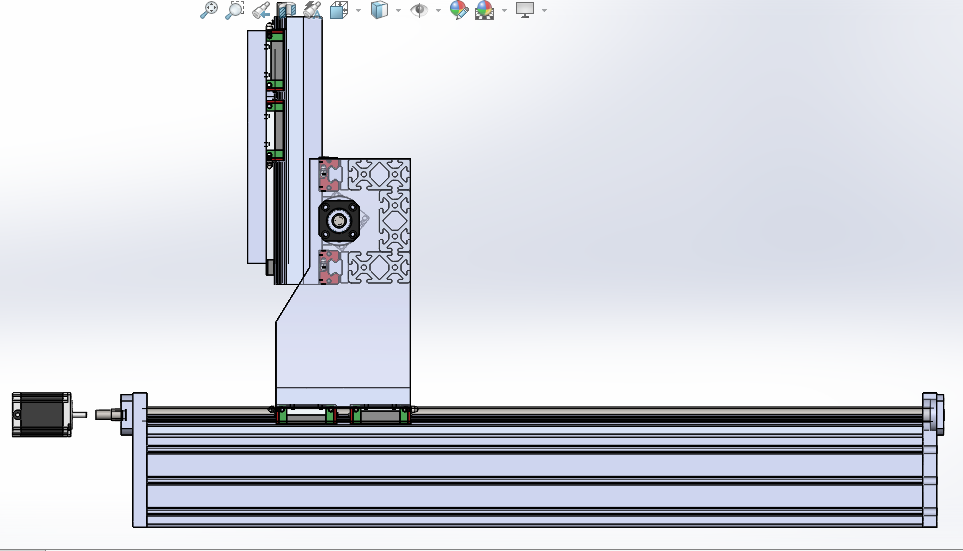Expand the Hide/Show Items dropdown arrow
Image resolution: width=963 pixels, height=551 pixels.
coord(439,10)
